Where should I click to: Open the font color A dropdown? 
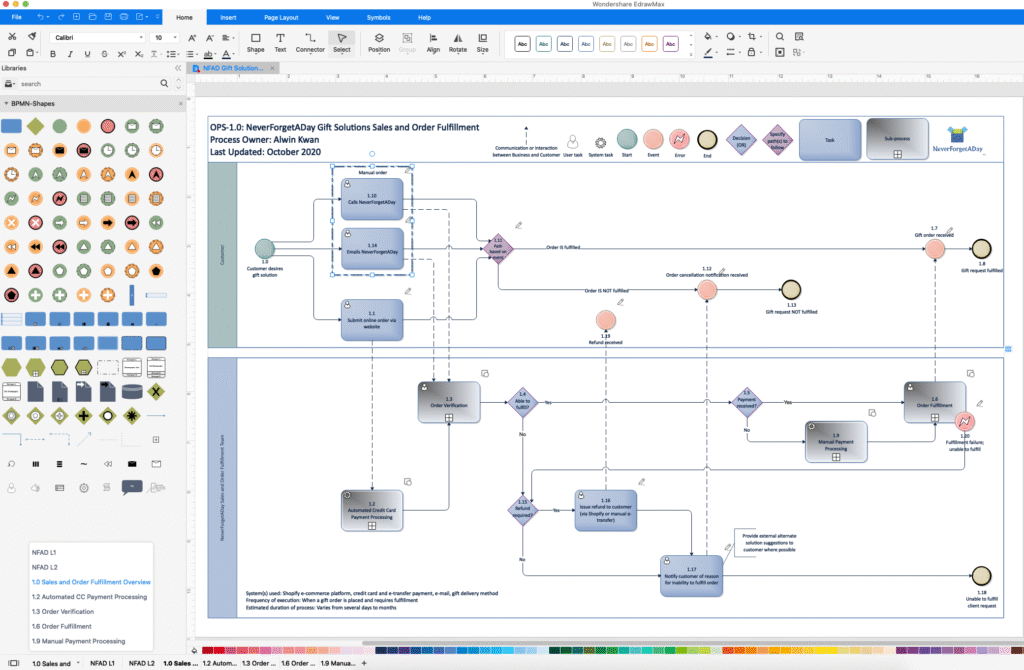[x=227, y=54]
